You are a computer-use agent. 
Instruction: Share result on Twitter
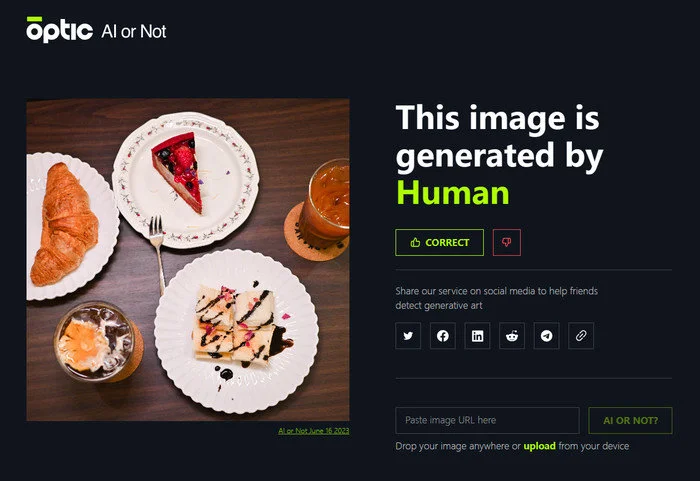coord(408,335)
